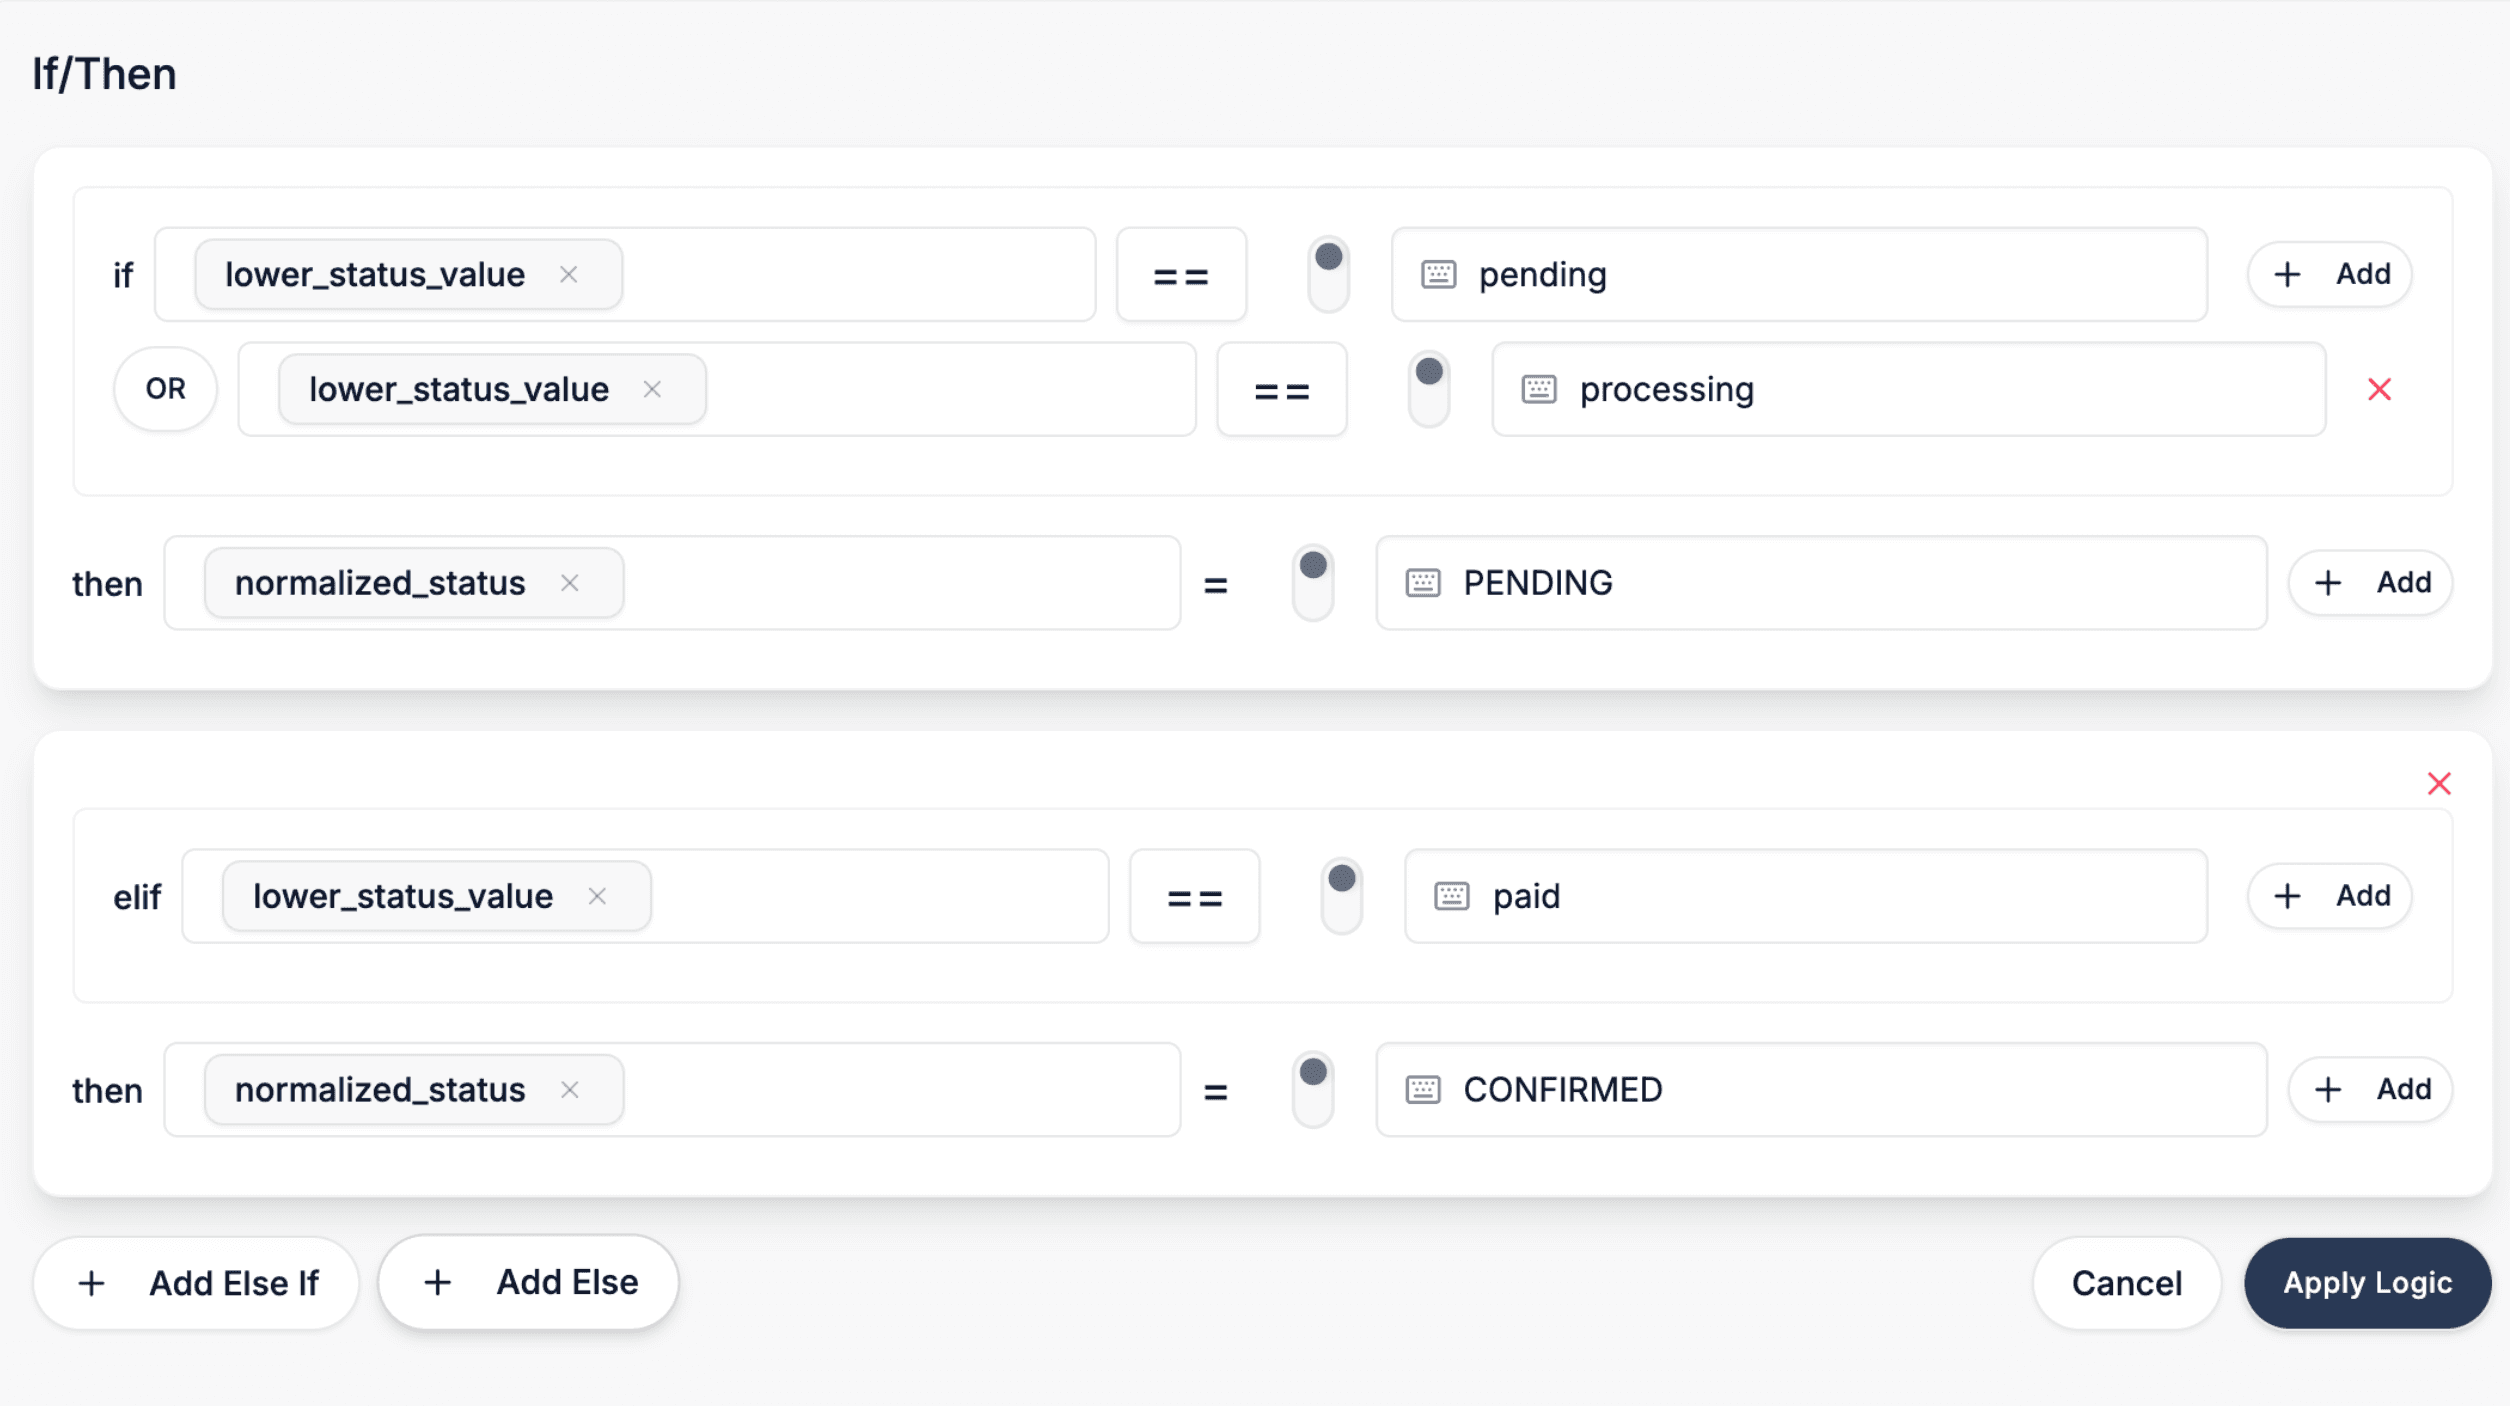Image resolution: width=2510 pixels, height=1406 pixels.
Task: Click Add Else If button
Action: pyautogui.click(x=197, y=1283)
